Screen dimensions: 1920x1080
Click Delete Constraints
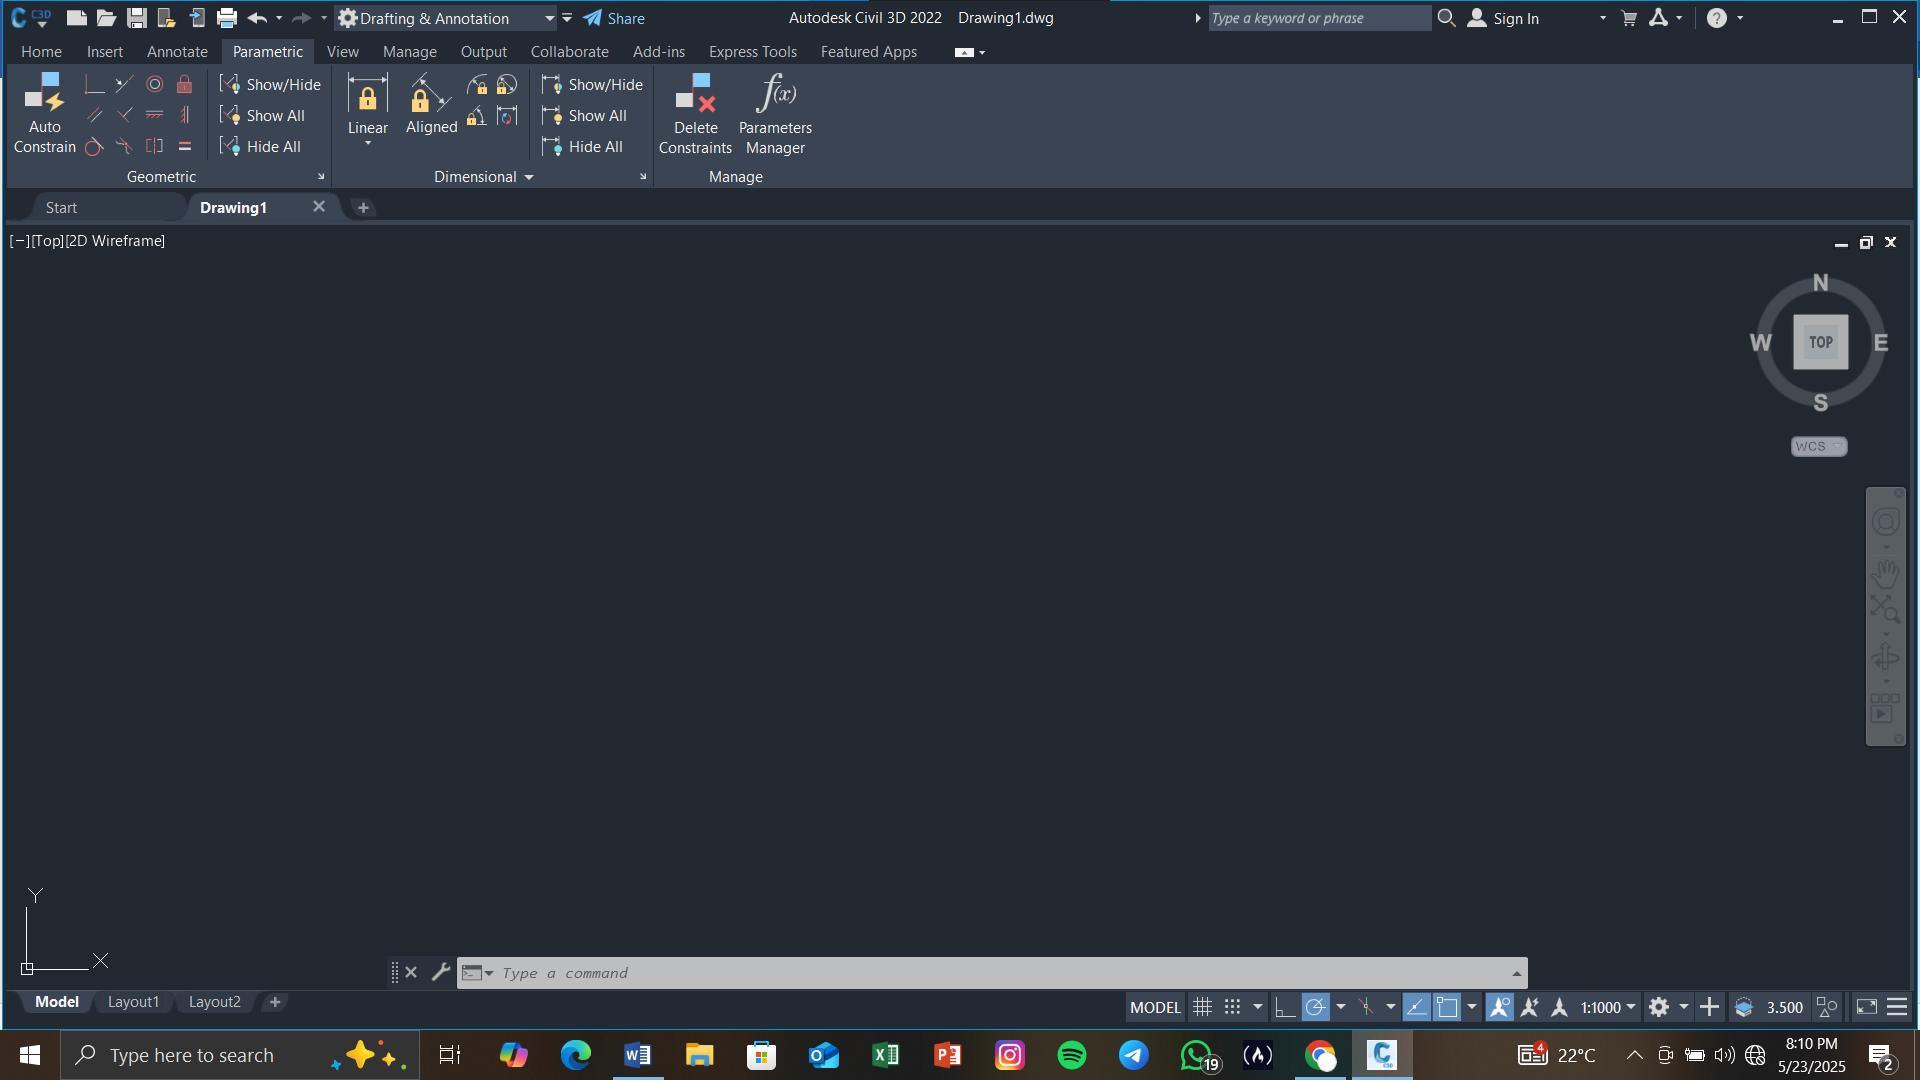click(695, 114)
